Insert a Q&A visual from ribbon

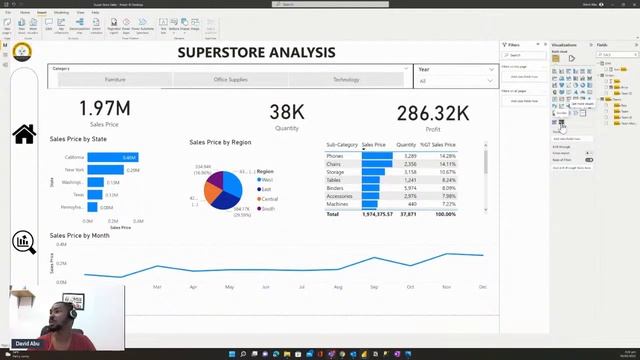tap(49, 24)
